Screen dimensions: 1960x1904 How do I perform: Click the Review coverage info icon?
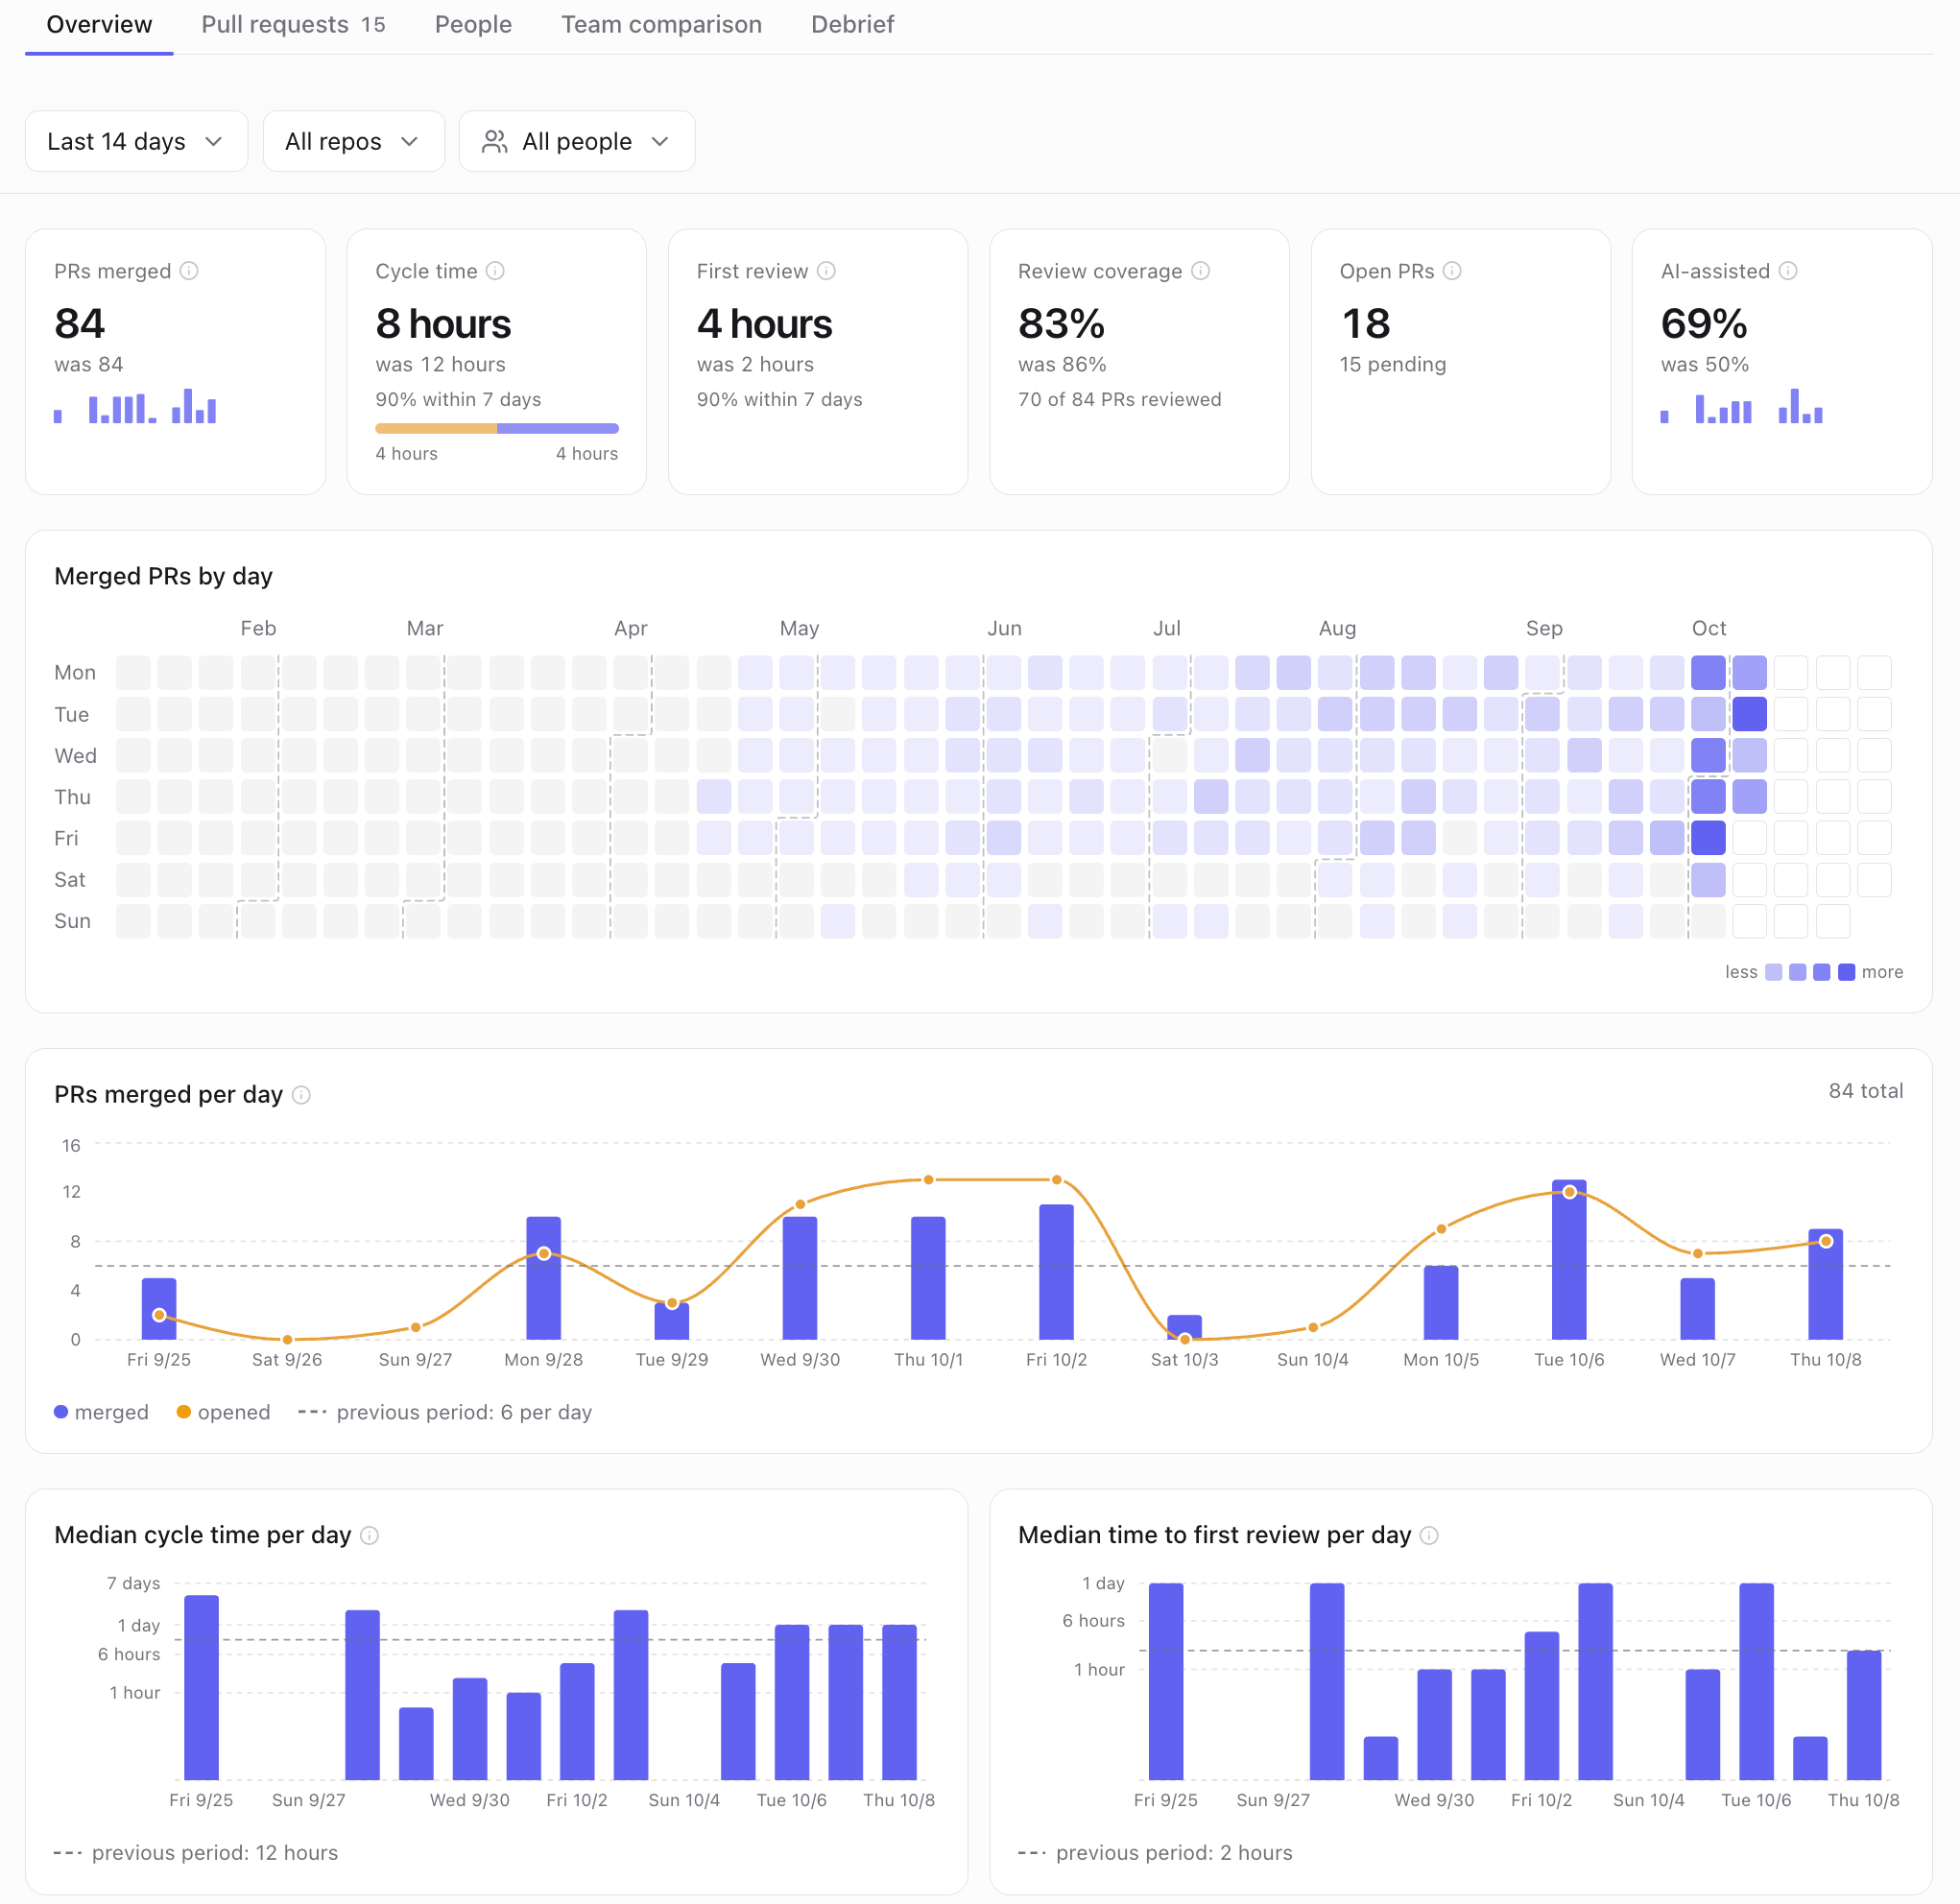pos(1201,271)
